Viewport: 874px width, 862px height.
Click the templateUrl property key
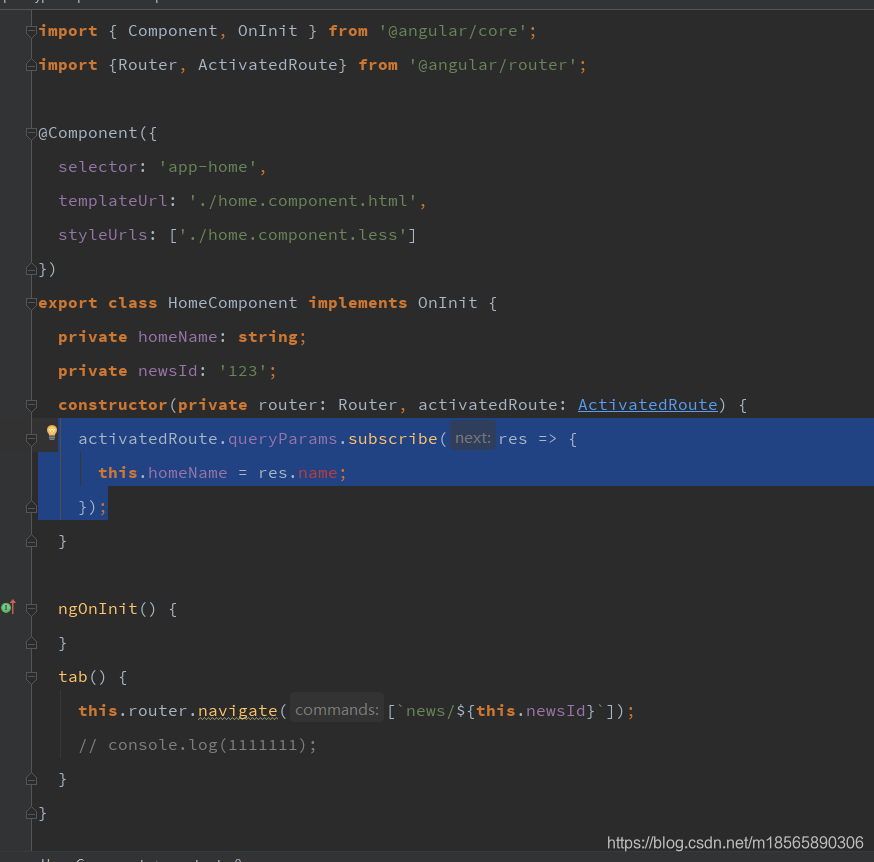[x=113, y=201]
